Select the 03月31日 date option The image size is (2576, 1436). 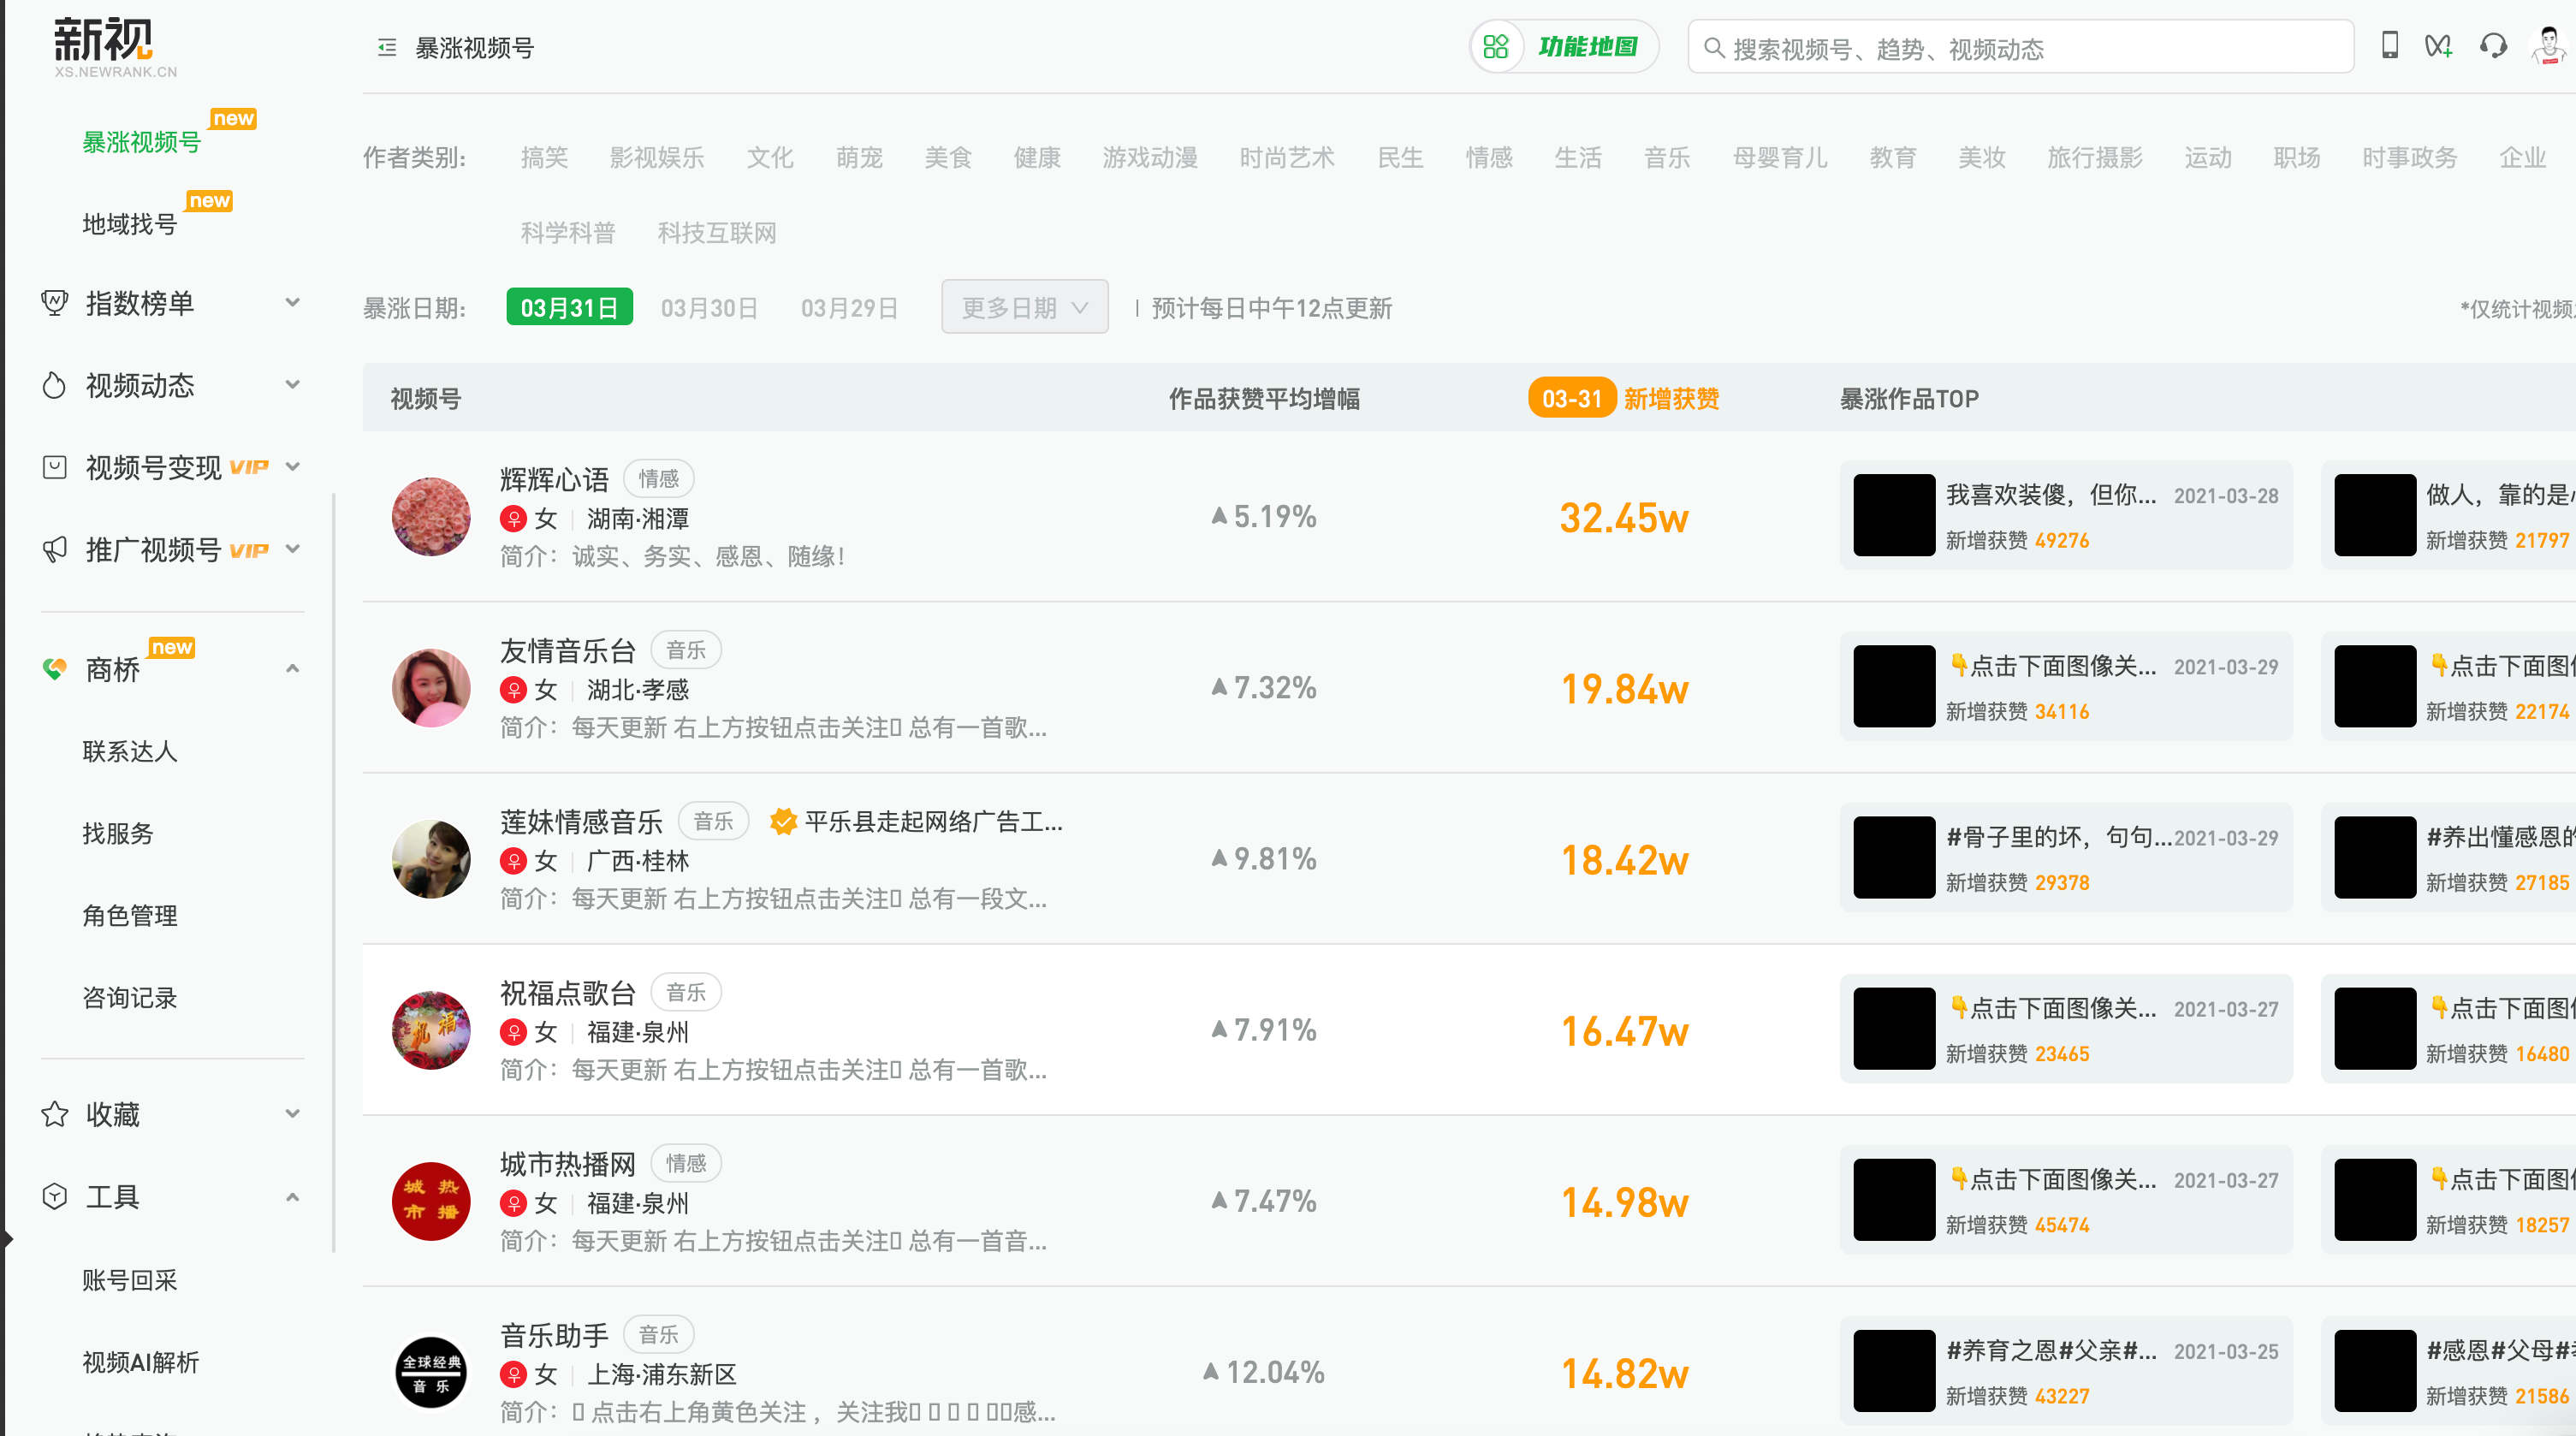pyautogui.click(x=569, y=308)
